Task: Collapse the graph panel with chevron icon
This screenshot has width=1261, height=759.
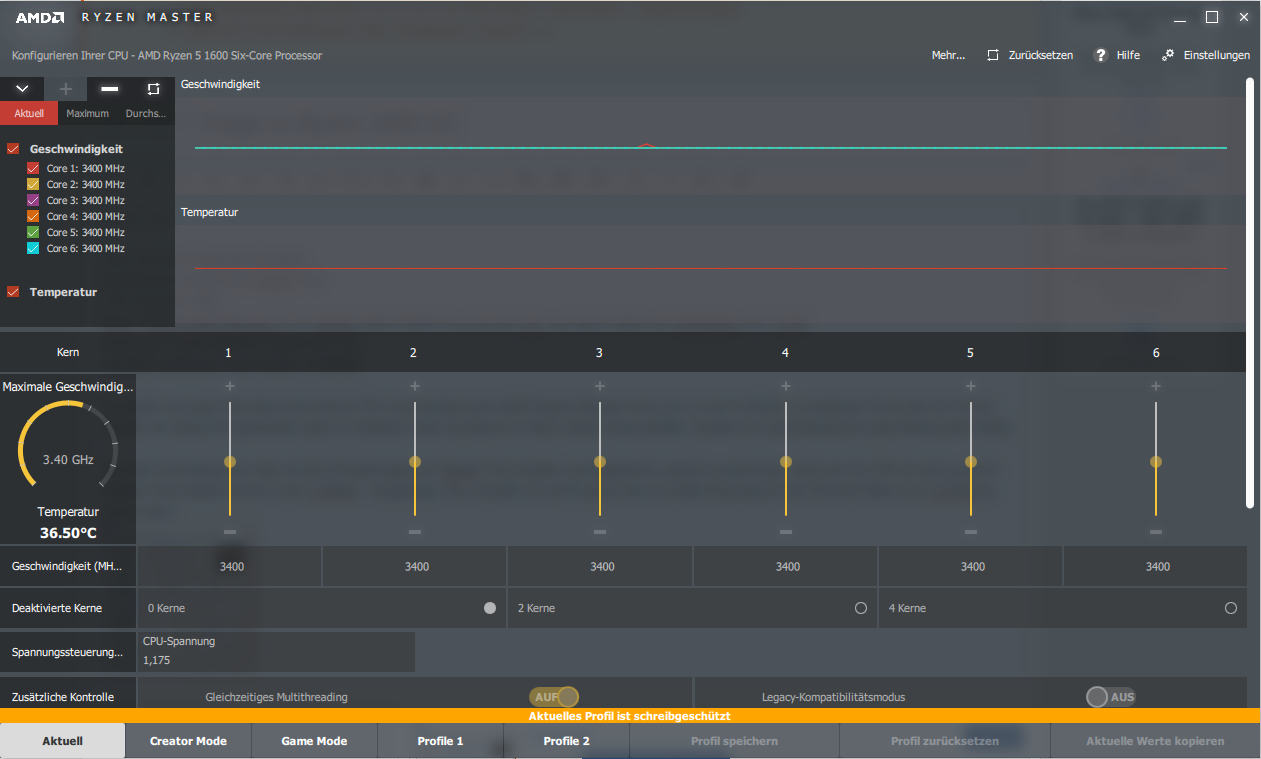Action: point(22,89)
